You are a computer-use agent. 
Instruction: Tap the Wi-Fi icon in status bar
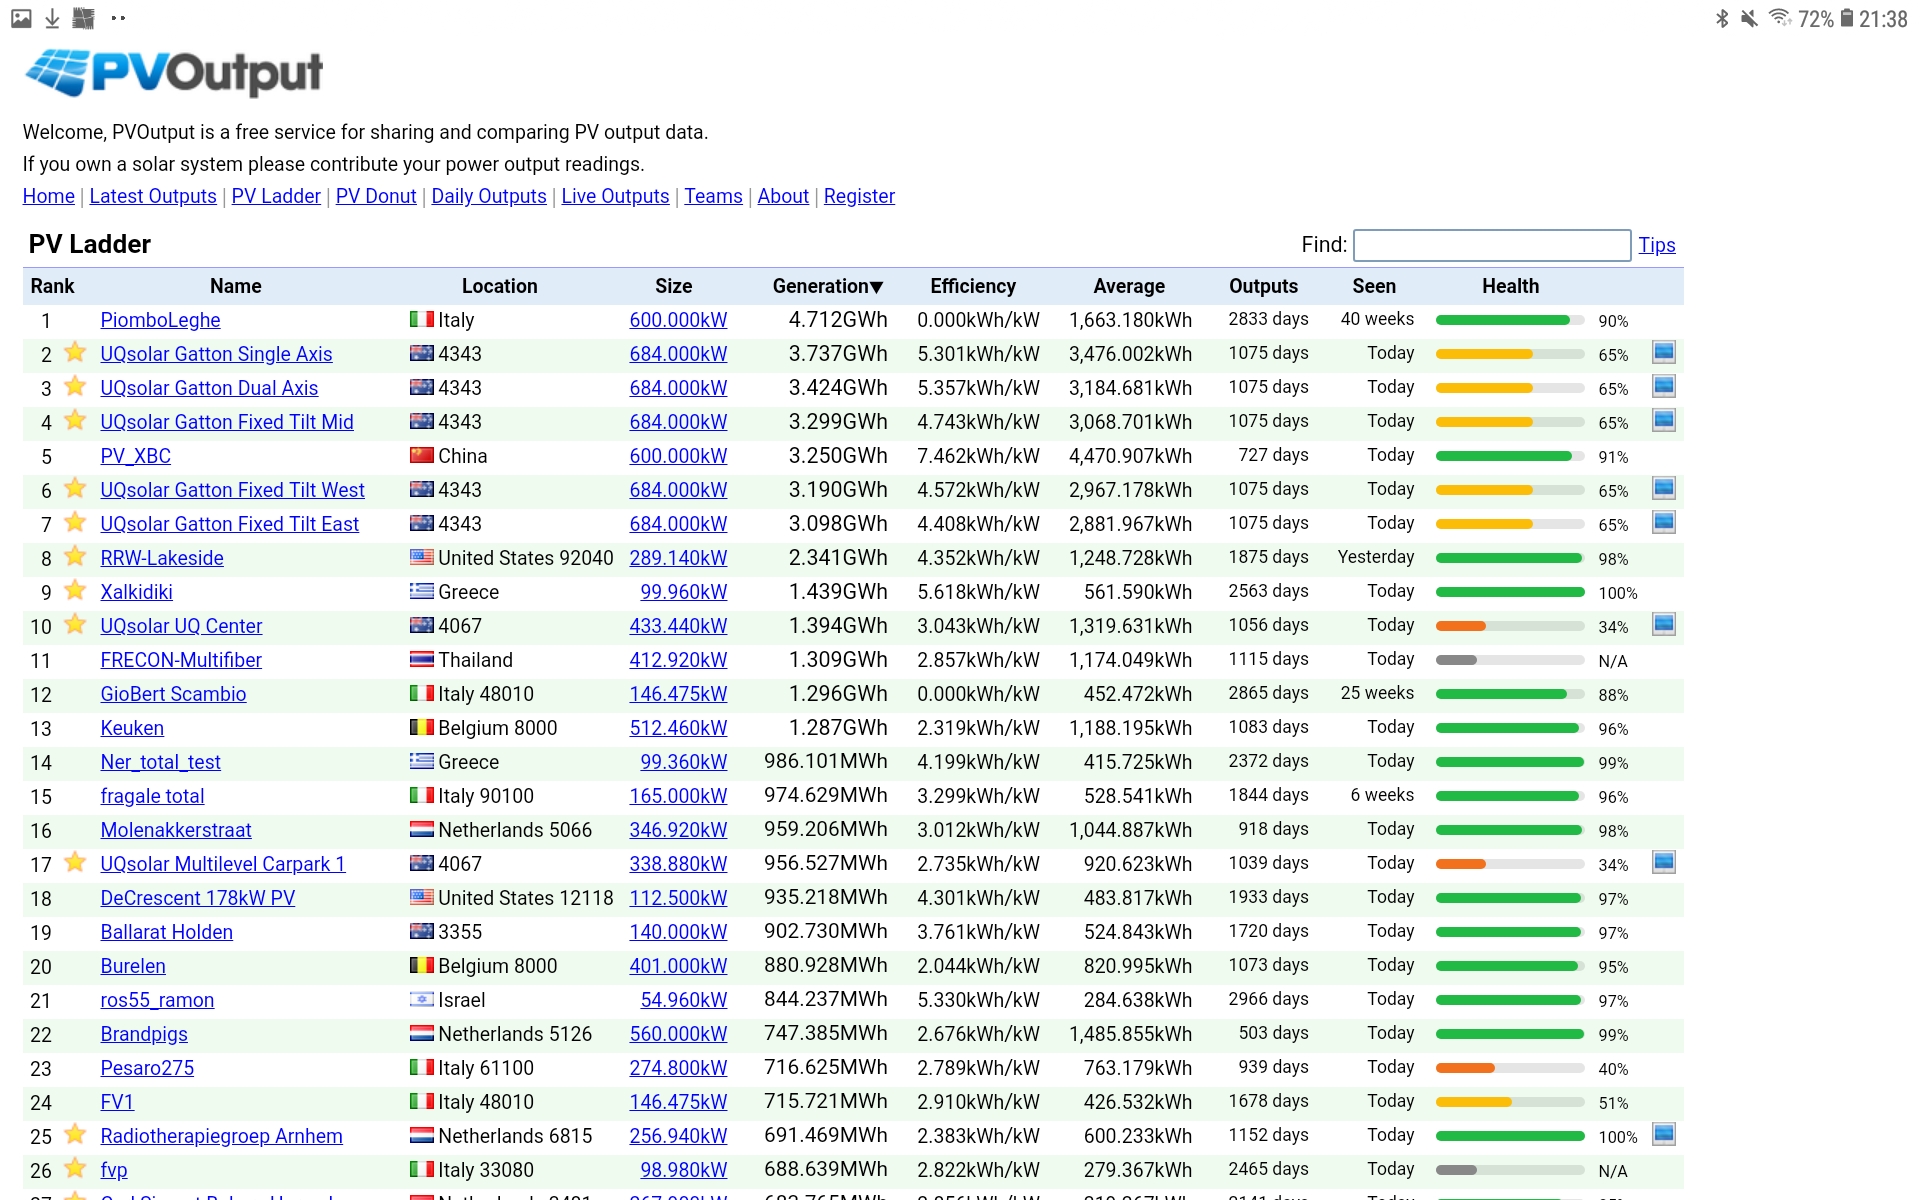click(x=1780, y=18)
